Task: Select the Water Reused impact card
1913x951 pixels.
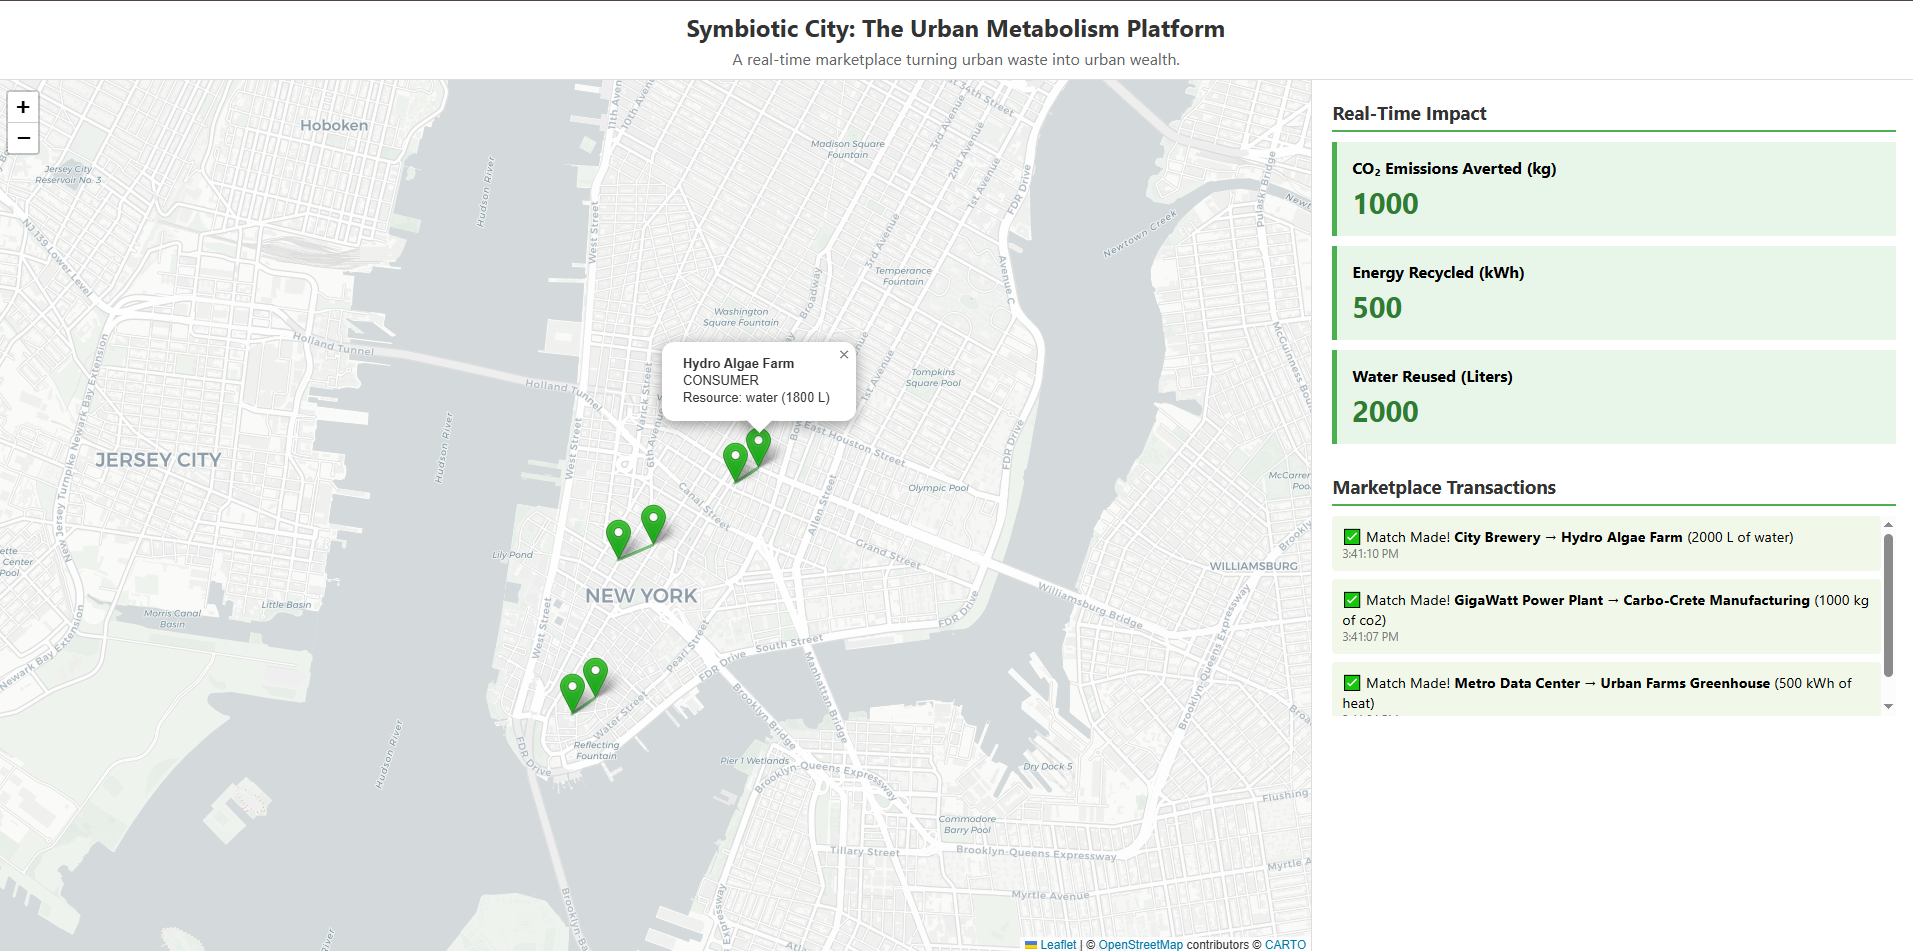Action: click(1614, 397)
